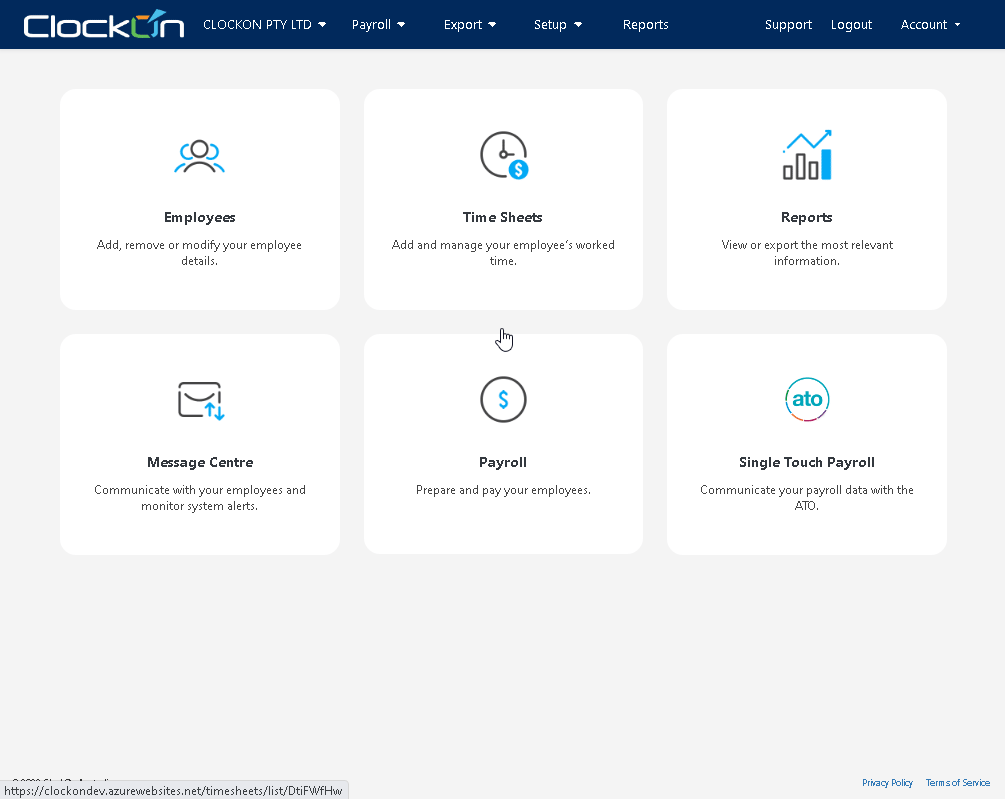Click 'Prepare and pay your employees.' text
The width and height of the screenshot is (1005, 799).
tap(503, 490)
